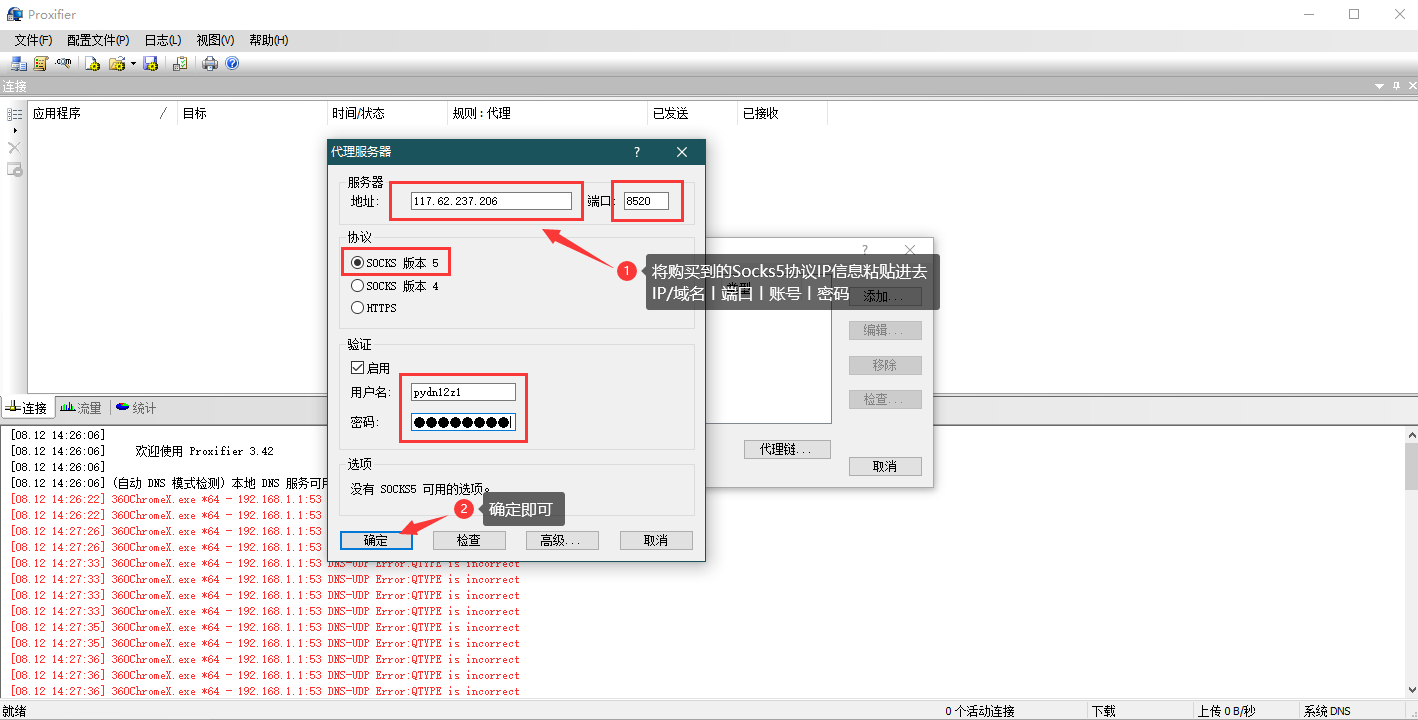Click 取消 in the proxy server dialog

656,540
